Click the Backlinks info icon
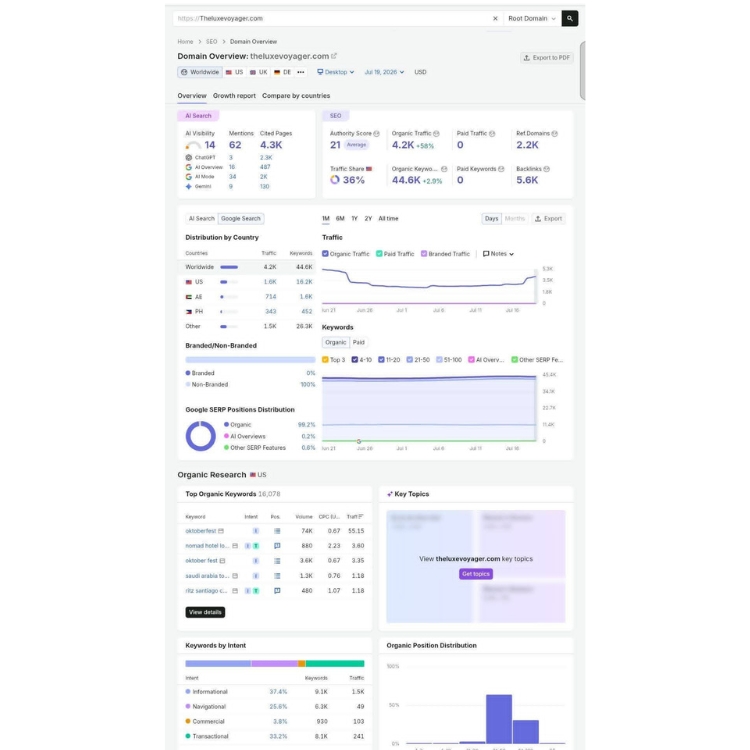 [546, 169]
